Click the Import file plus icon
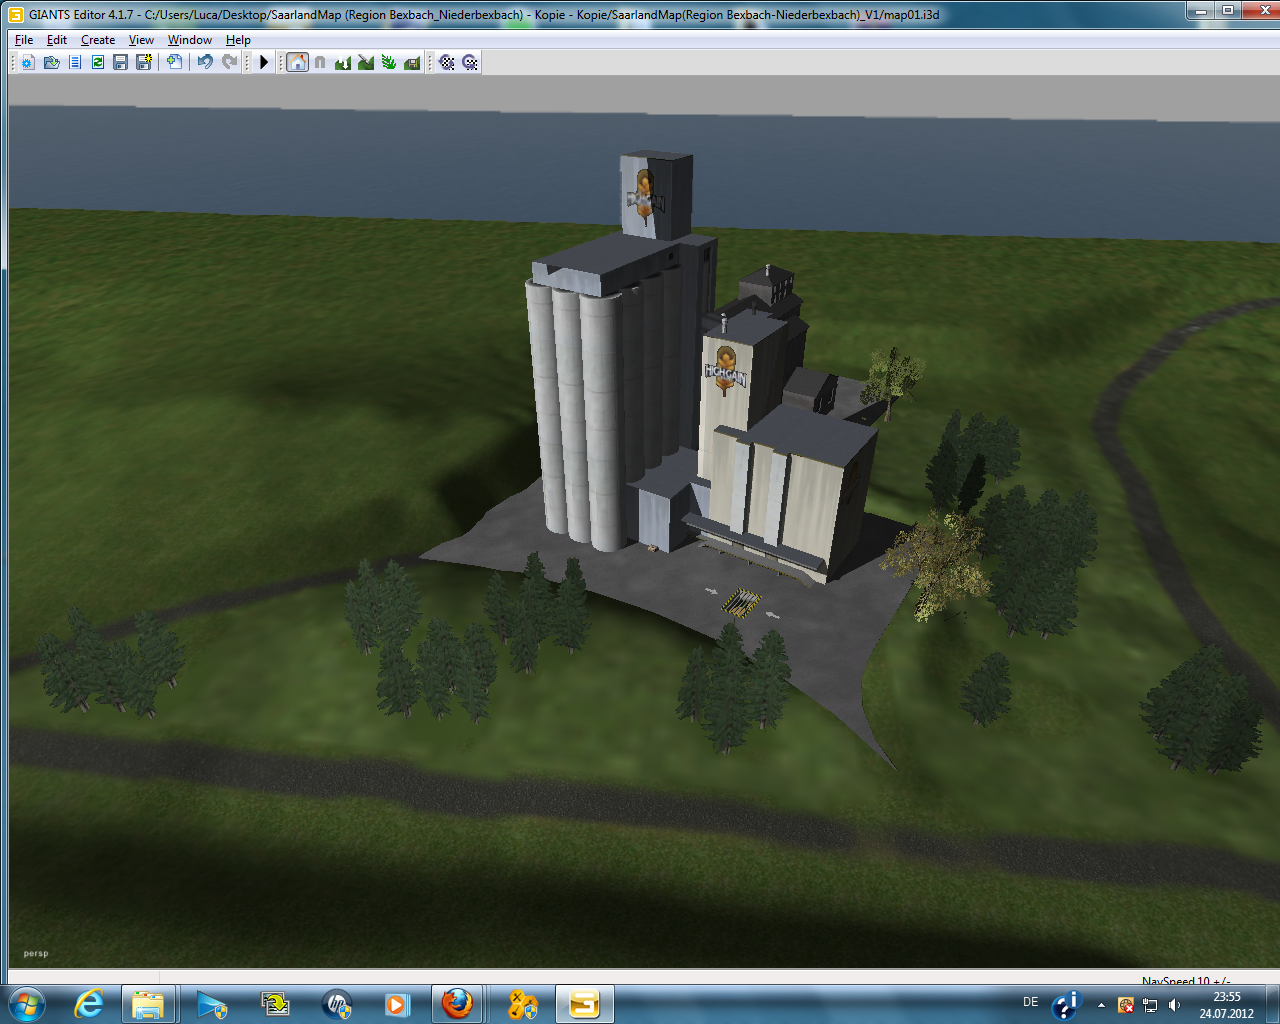 [x=174, y=62]
